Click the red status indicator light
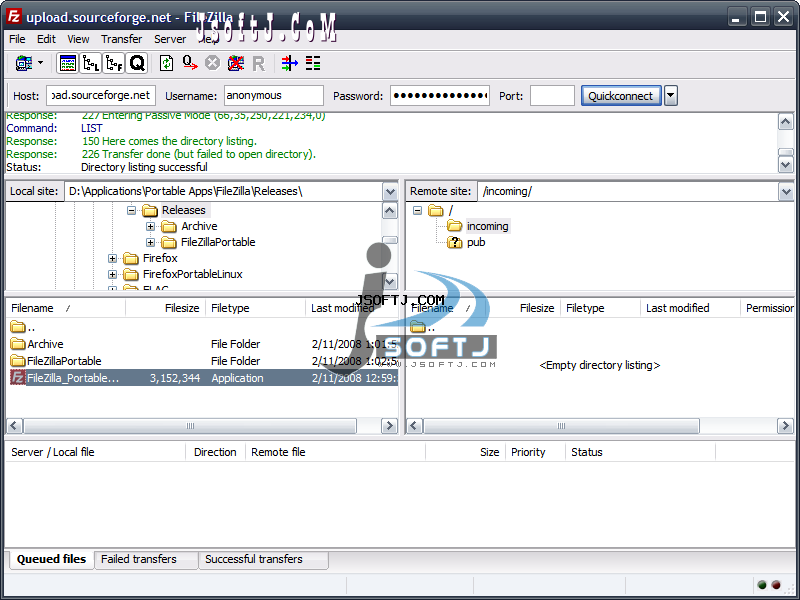This screenshot has width=800, height=600. tap(776, 585)
